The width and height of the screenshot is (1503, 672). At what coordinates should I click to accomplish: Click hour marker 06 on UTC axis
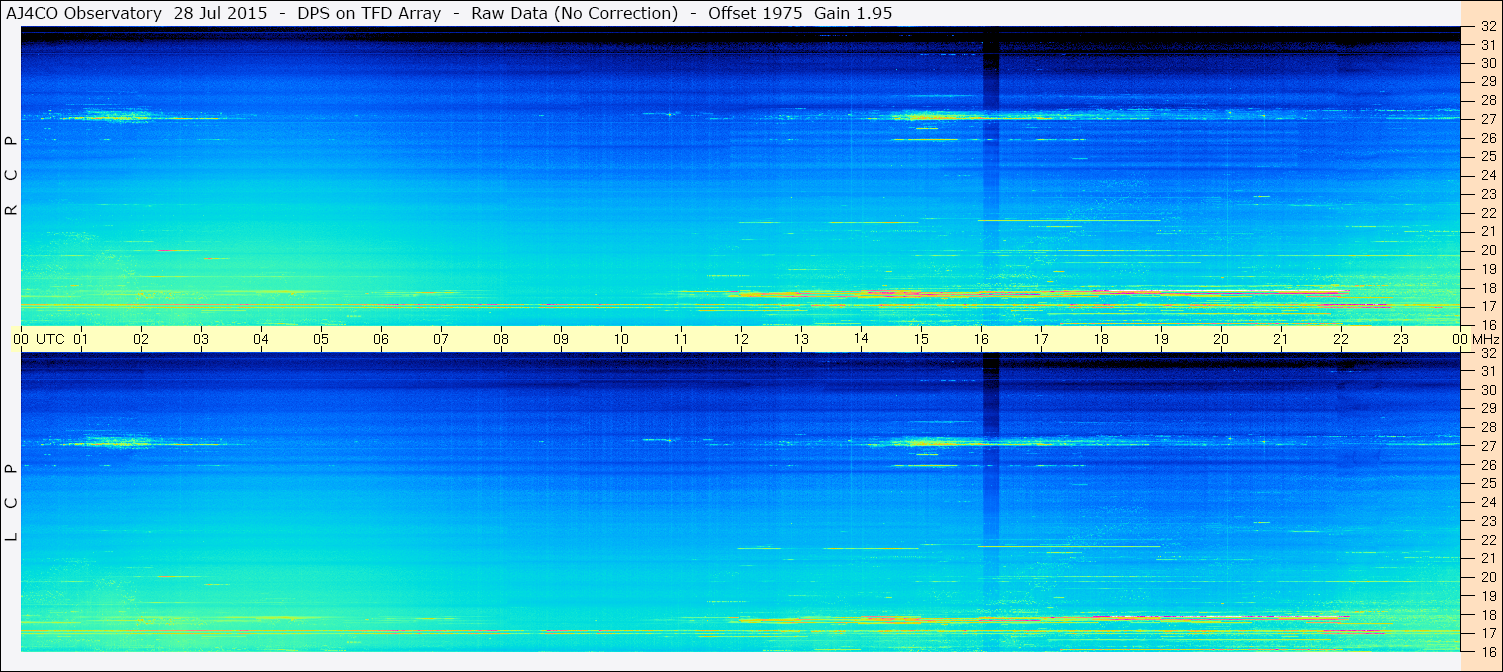click(x=381, y=339)
